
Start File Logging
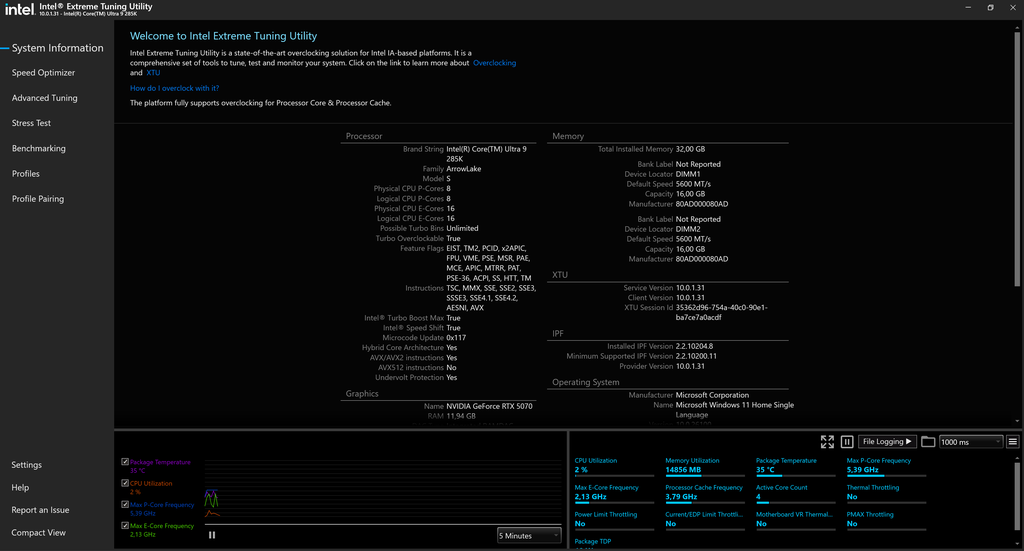[x=887, y=442]
